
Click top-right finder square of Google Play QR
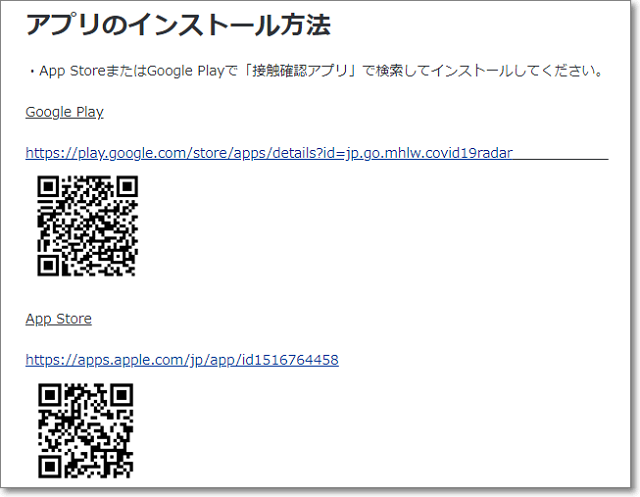126,187
